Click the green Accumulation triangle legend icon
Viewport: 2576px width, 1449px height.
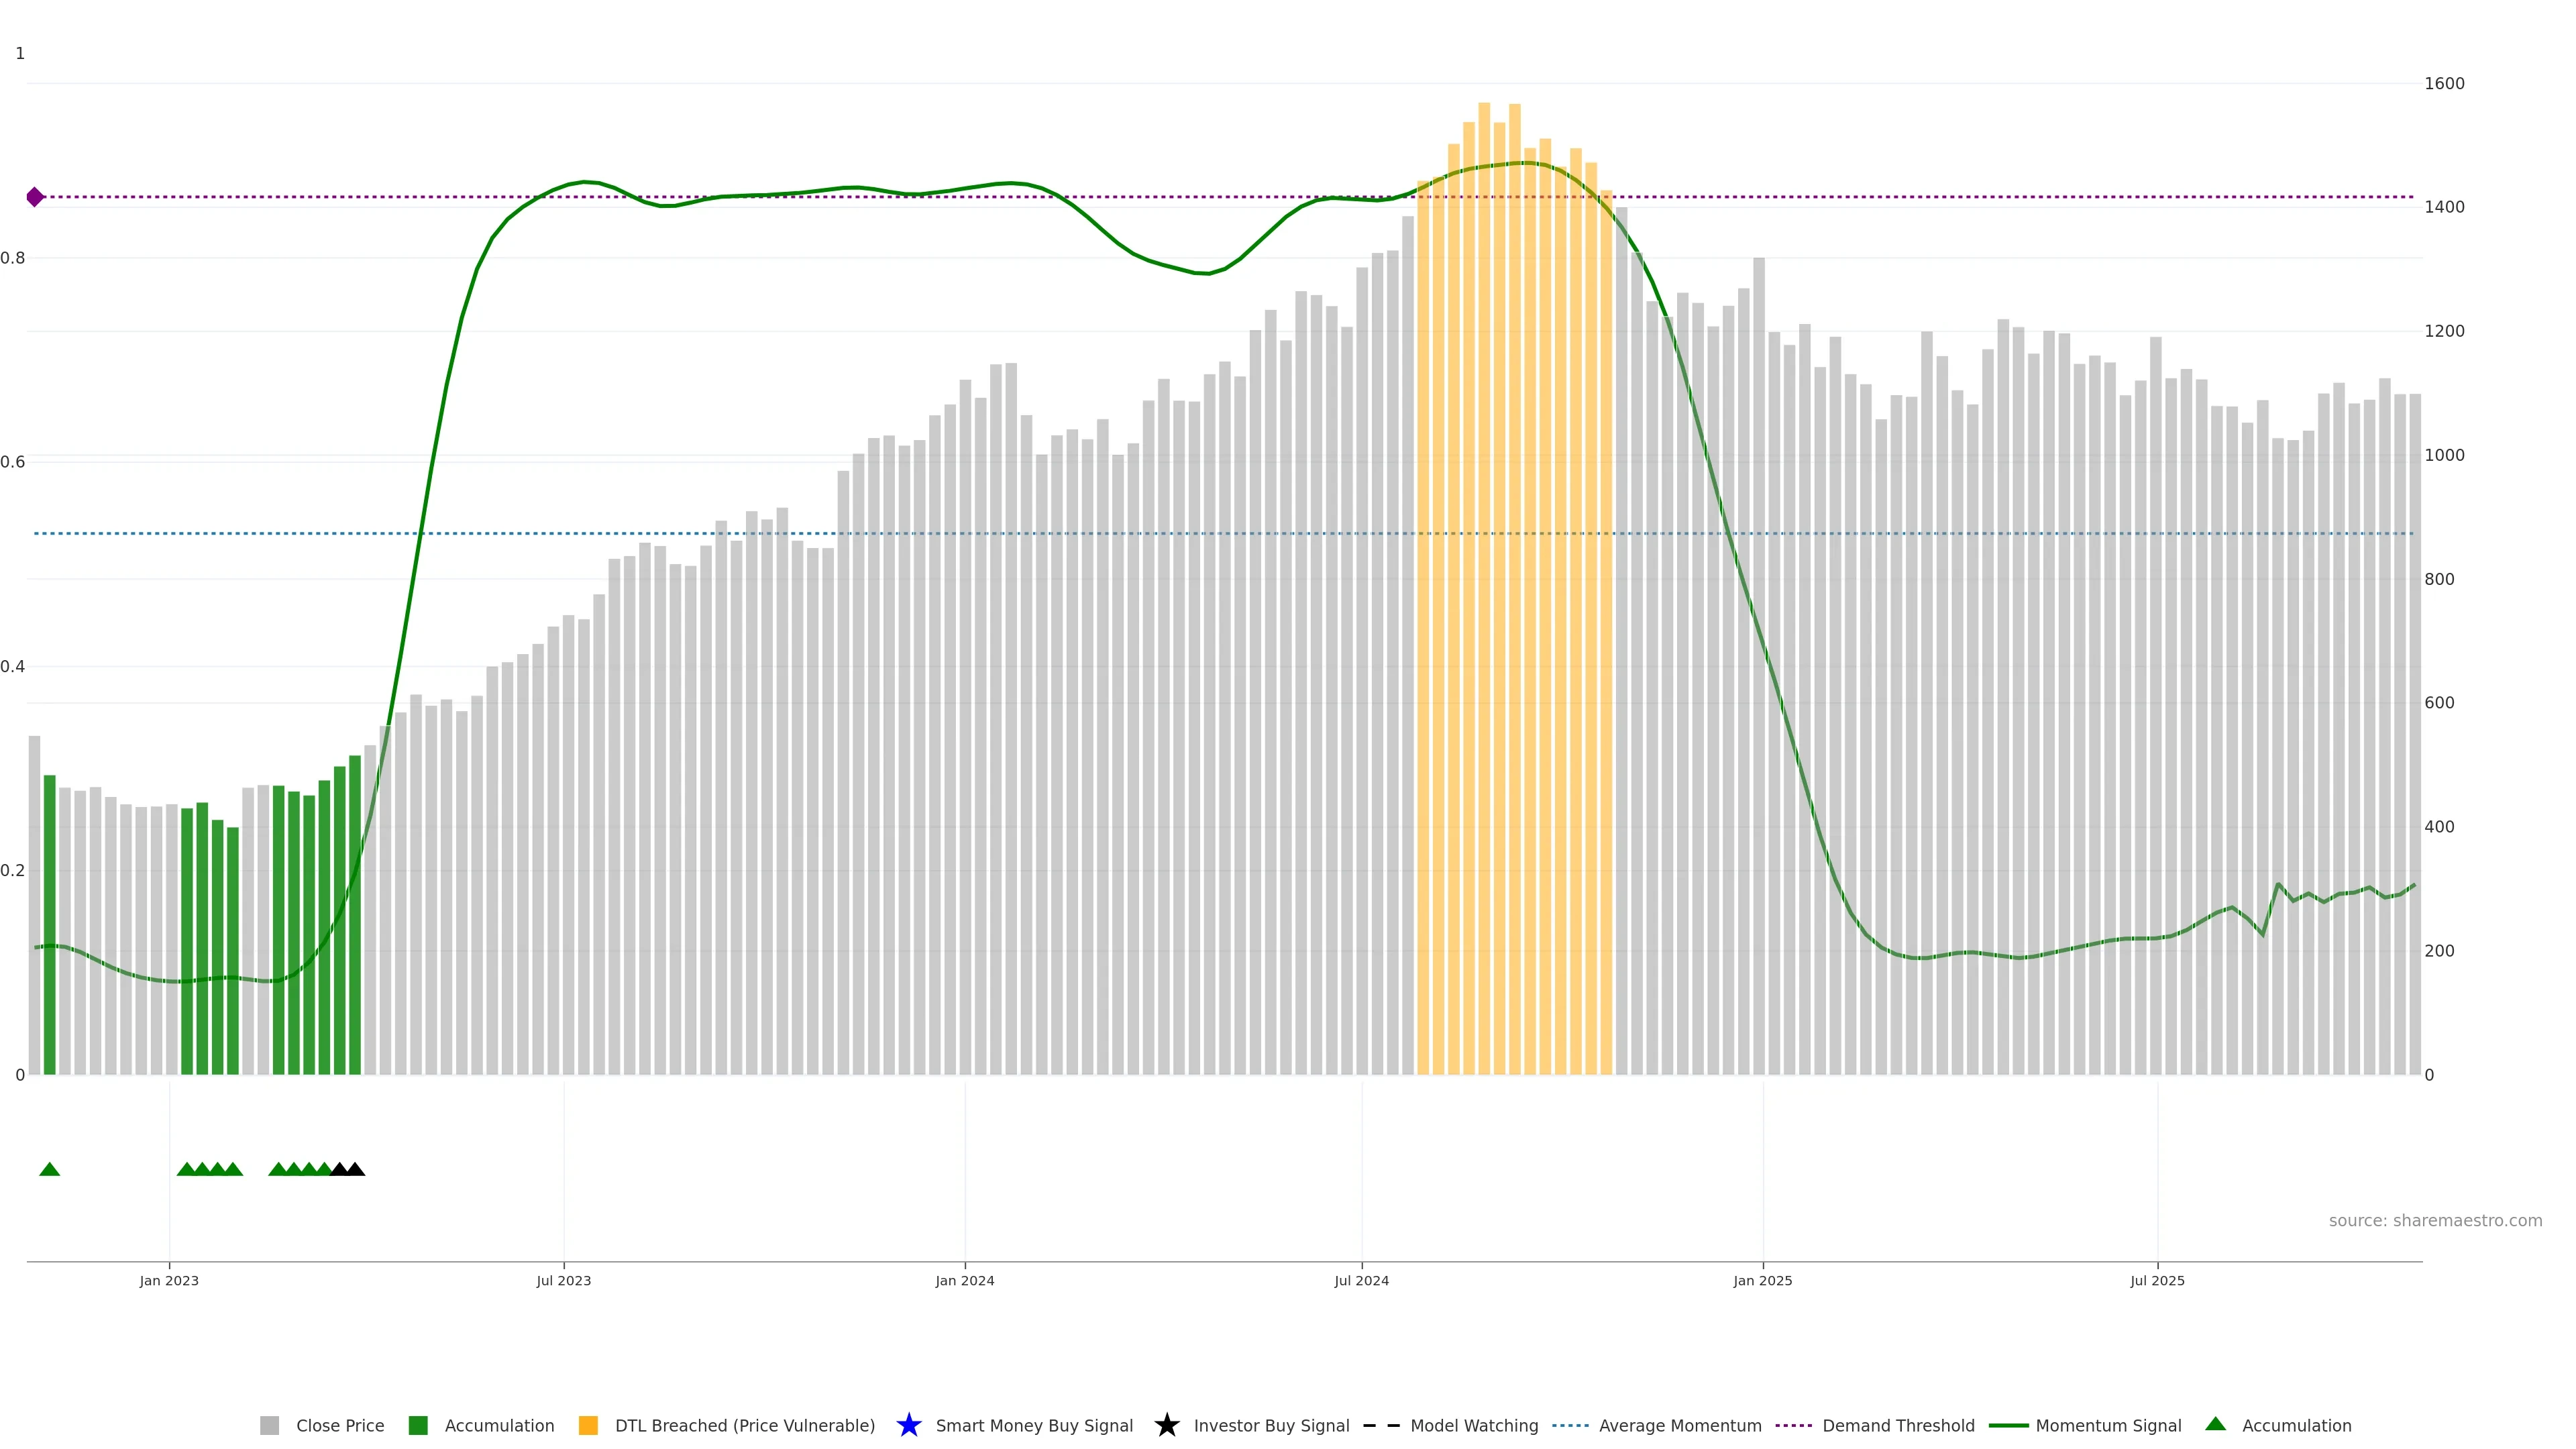click(2215, 1424)
